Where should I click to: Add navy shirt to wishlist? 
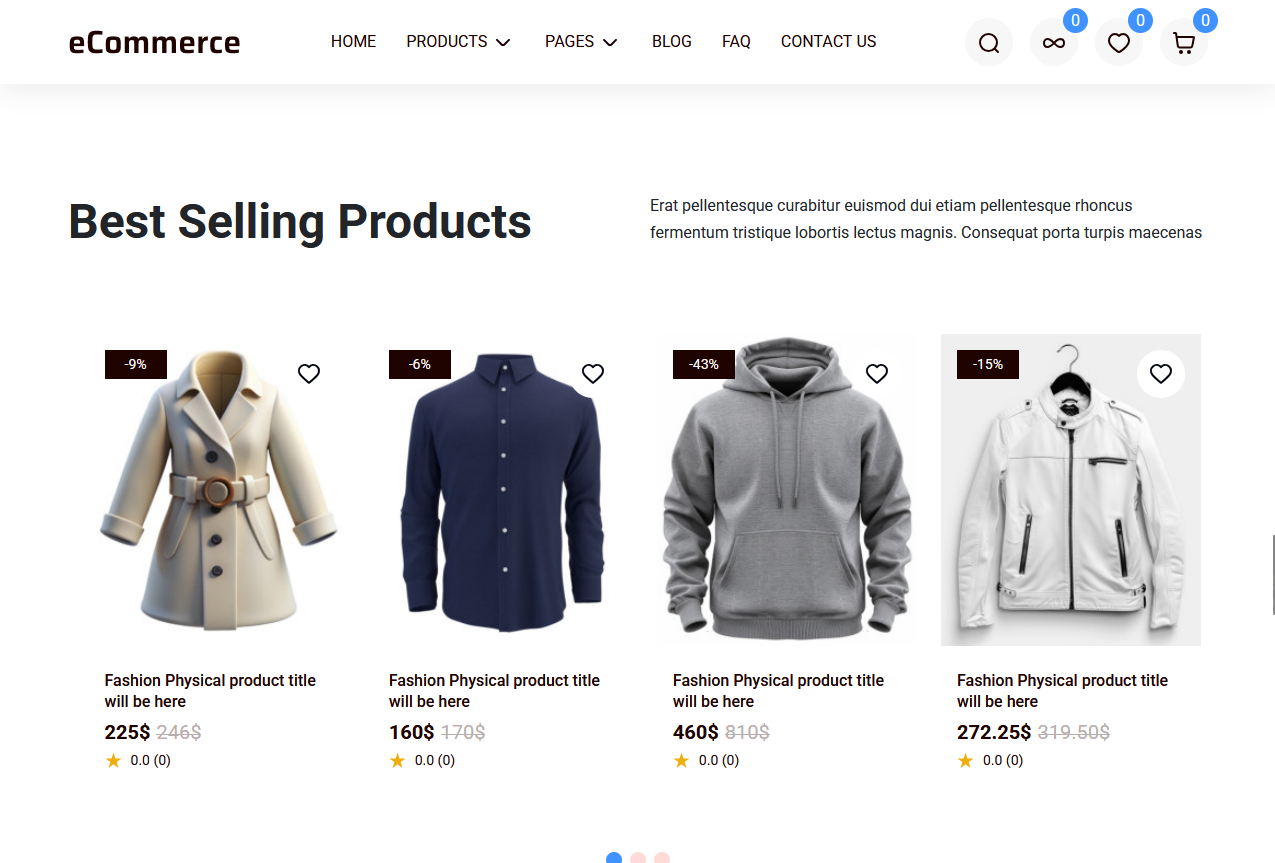coord(593,374)
